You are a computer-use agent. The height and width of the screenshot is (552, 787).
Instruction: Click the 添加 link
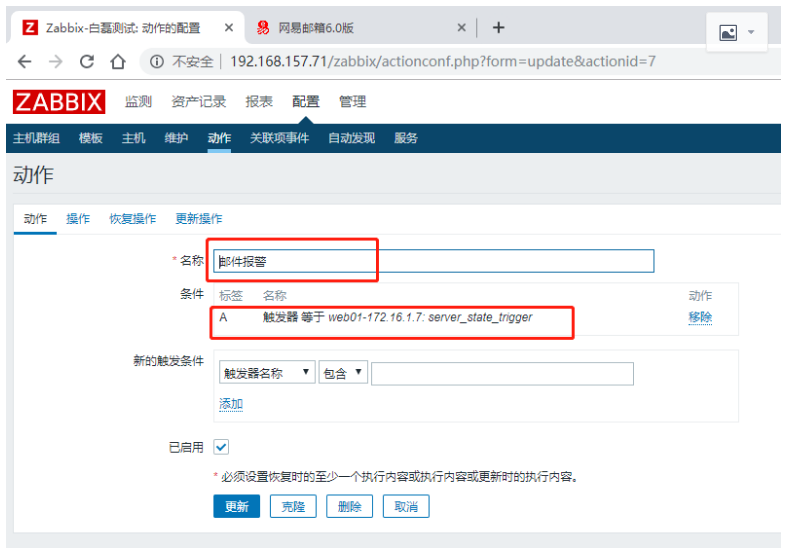tap(231, 404)
